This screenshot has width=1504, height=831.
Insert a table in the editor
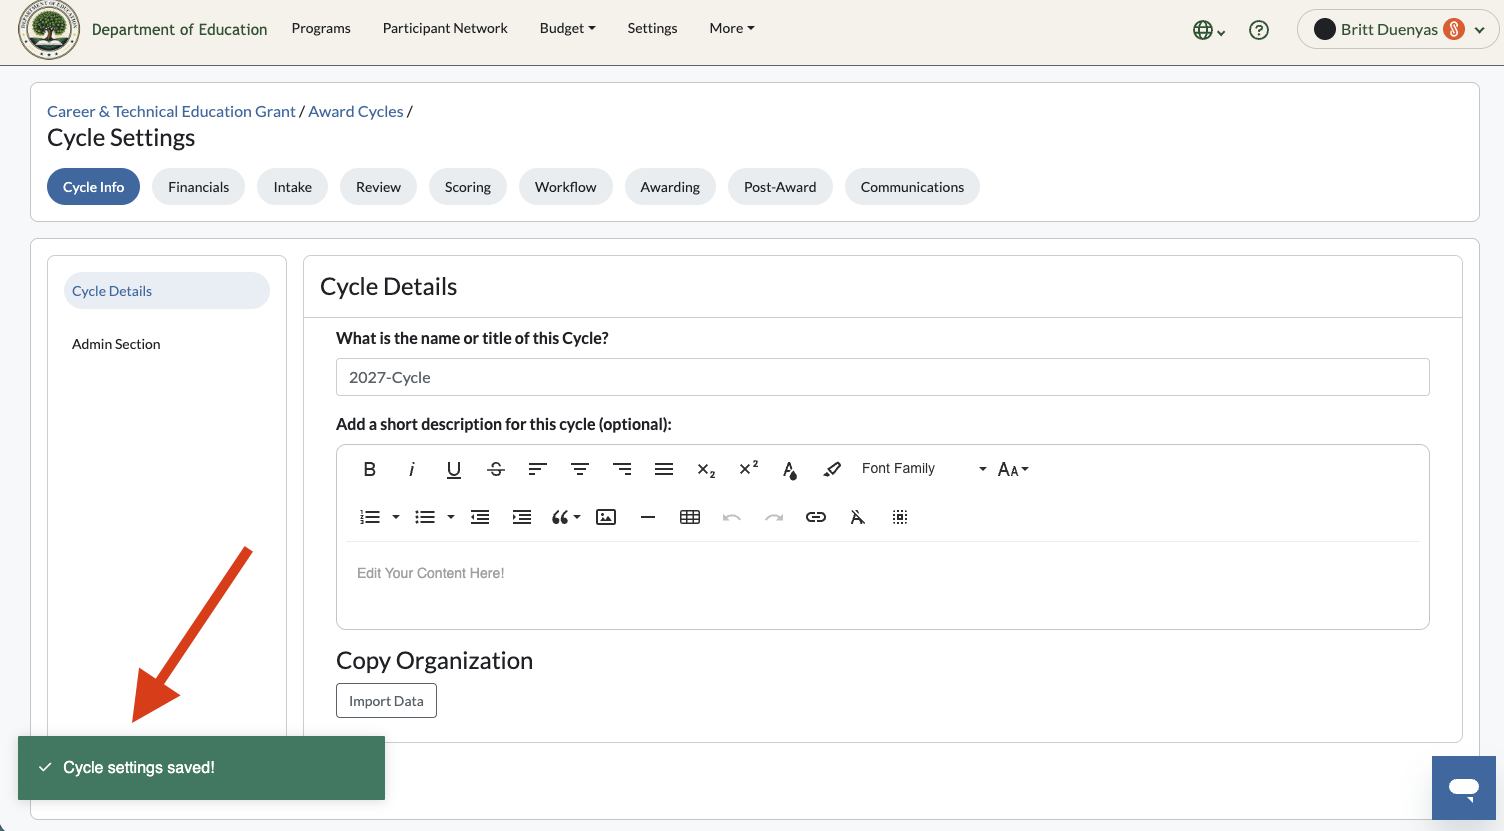(x=690, y=517)
